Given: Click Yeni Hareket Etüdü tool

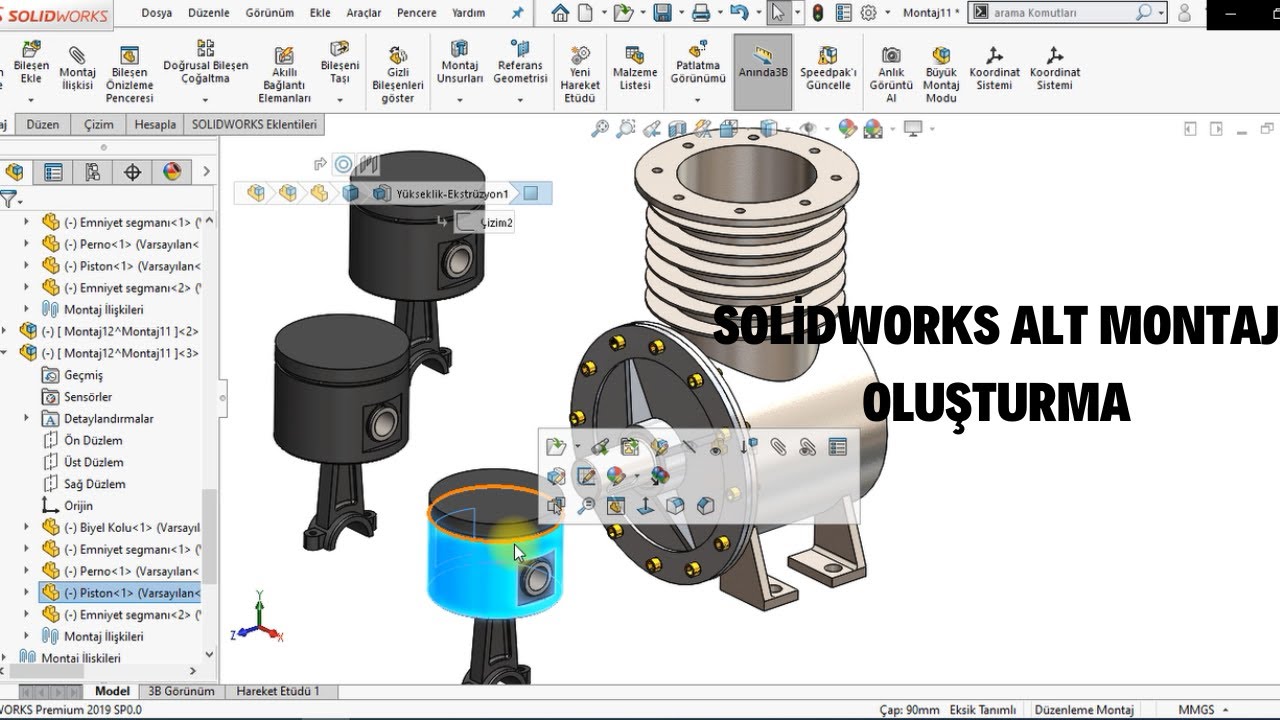Looking at the screenshot, I should coord(580,76).
